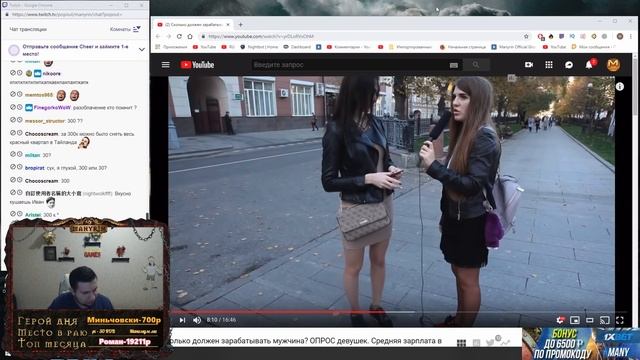The image size is (640, 360).
Task: Click the Aristel username in chat
Action: 33,215
